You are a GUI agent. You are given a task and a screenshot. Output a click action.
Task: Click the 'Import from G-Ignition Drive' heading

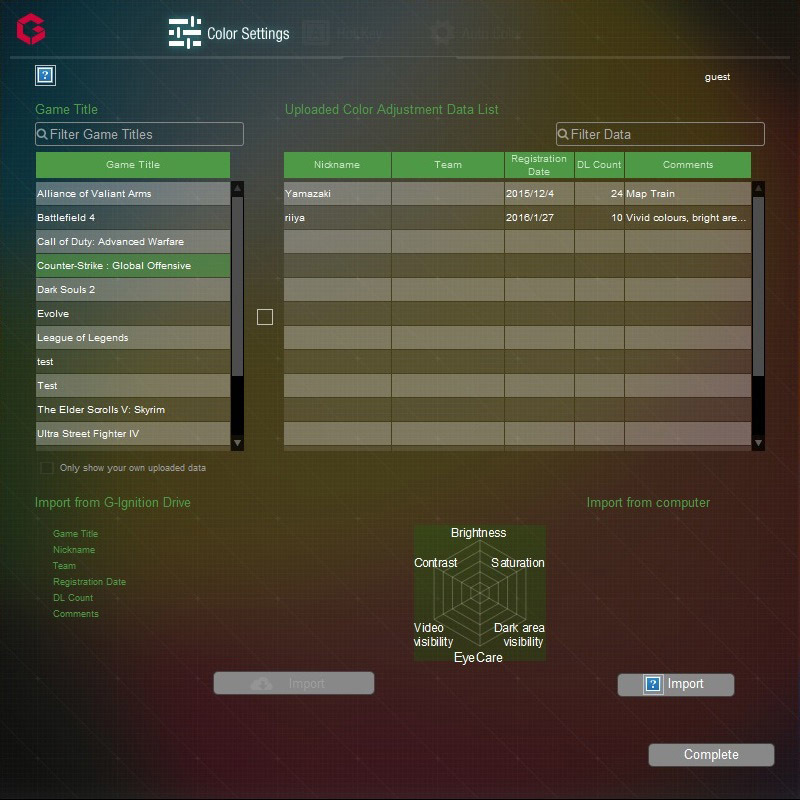[x=113, y=503]
